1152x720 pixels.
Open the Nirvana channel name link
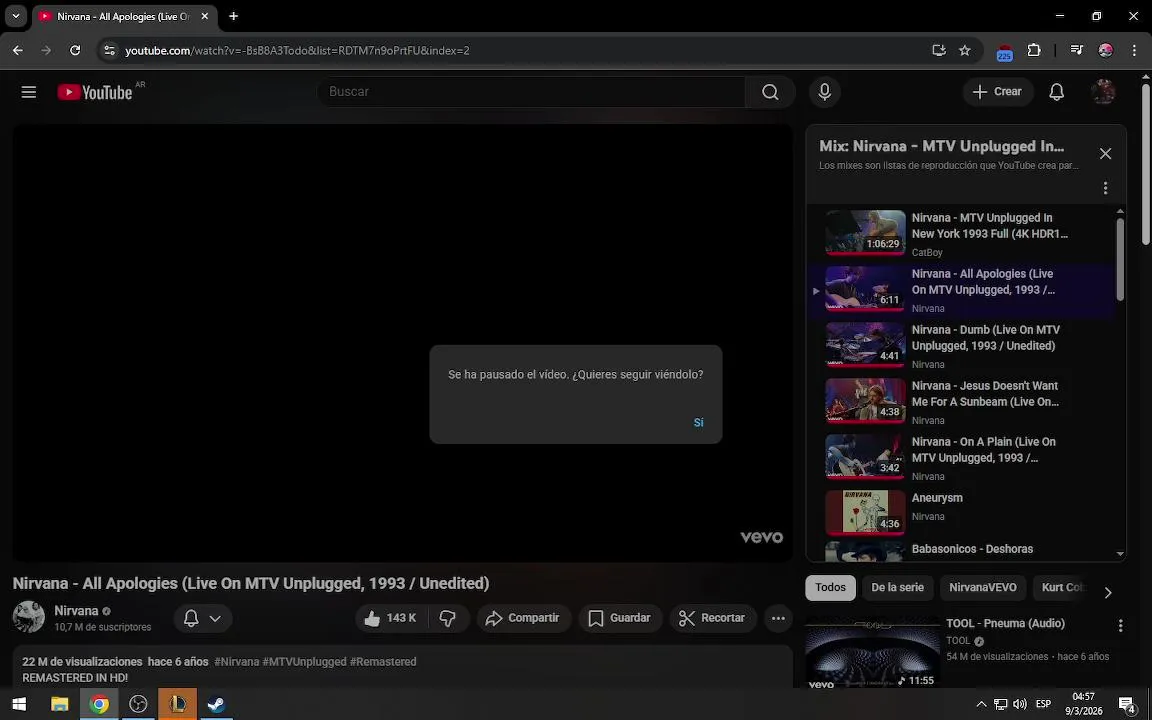(76, 611)
